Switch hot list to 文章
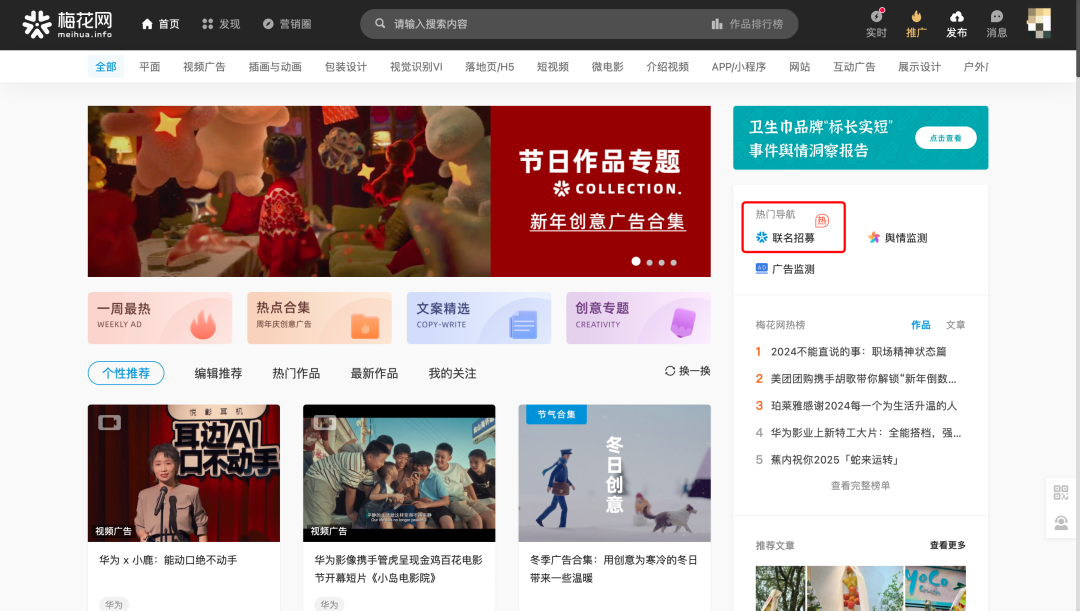This screenshot has height=611, width=1080. pos(955,325)
